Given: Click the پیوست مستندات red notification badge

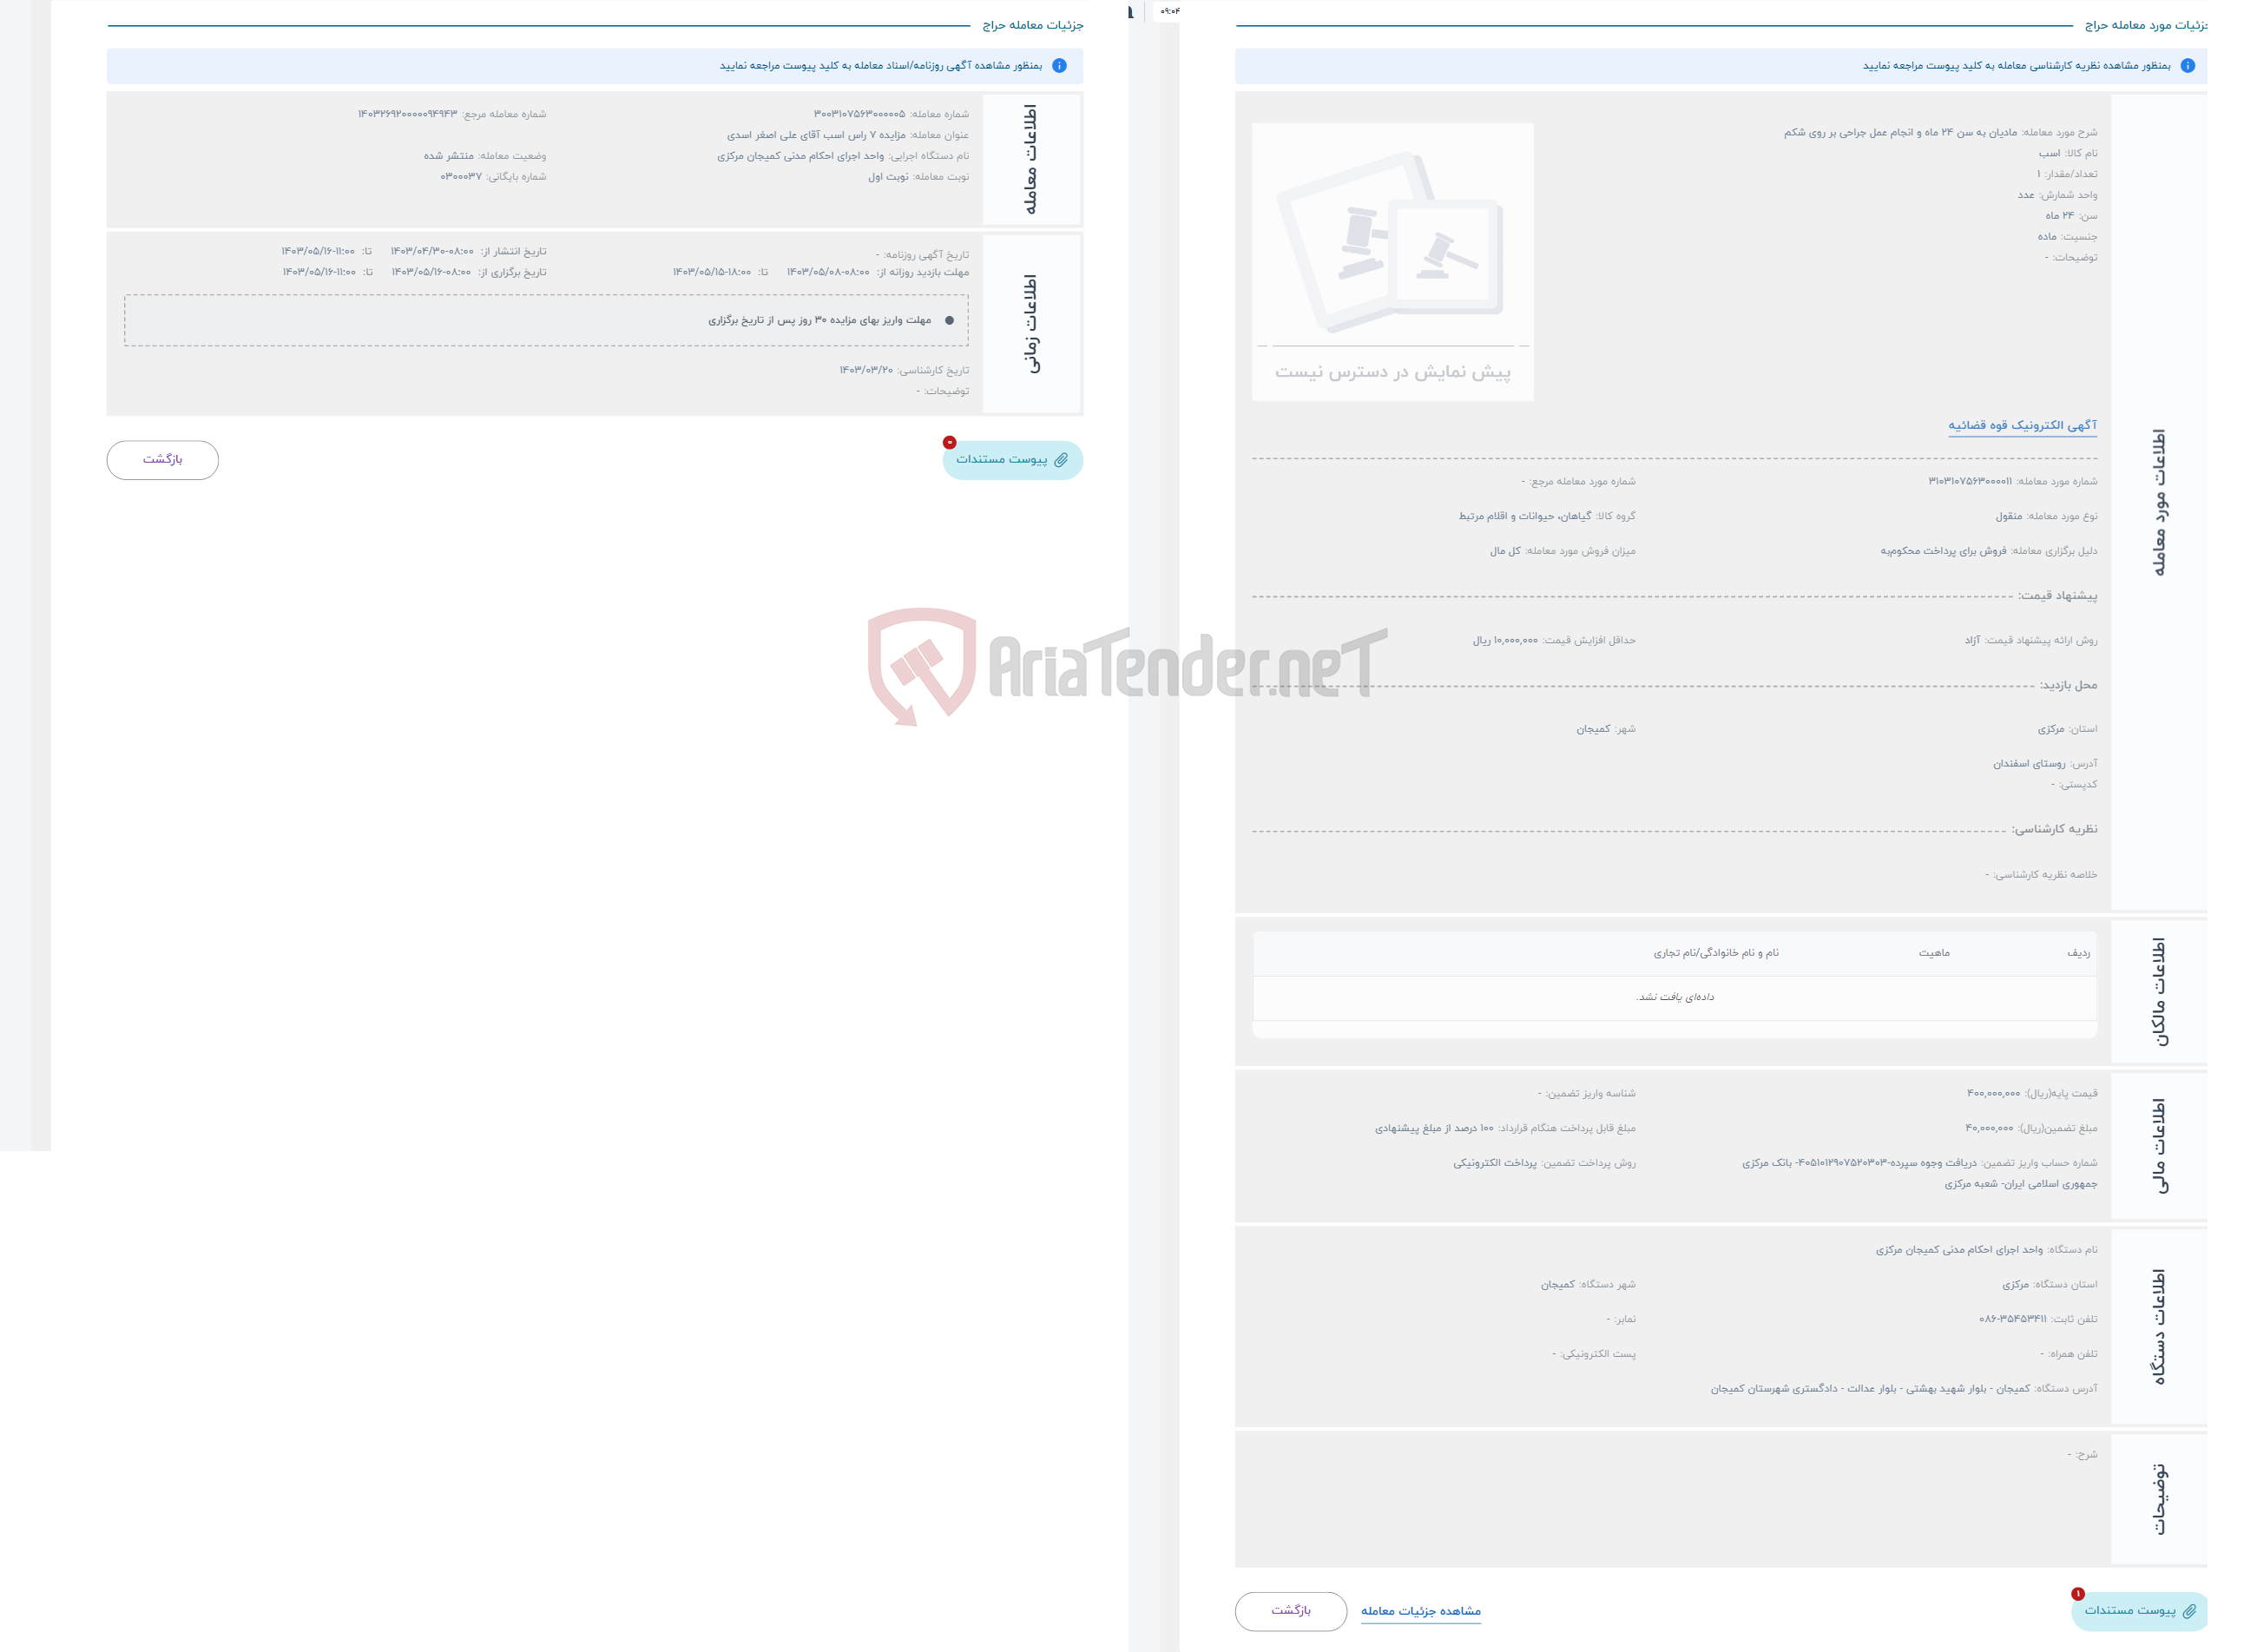Looking at the screenshot, I should tap(944, 447).
